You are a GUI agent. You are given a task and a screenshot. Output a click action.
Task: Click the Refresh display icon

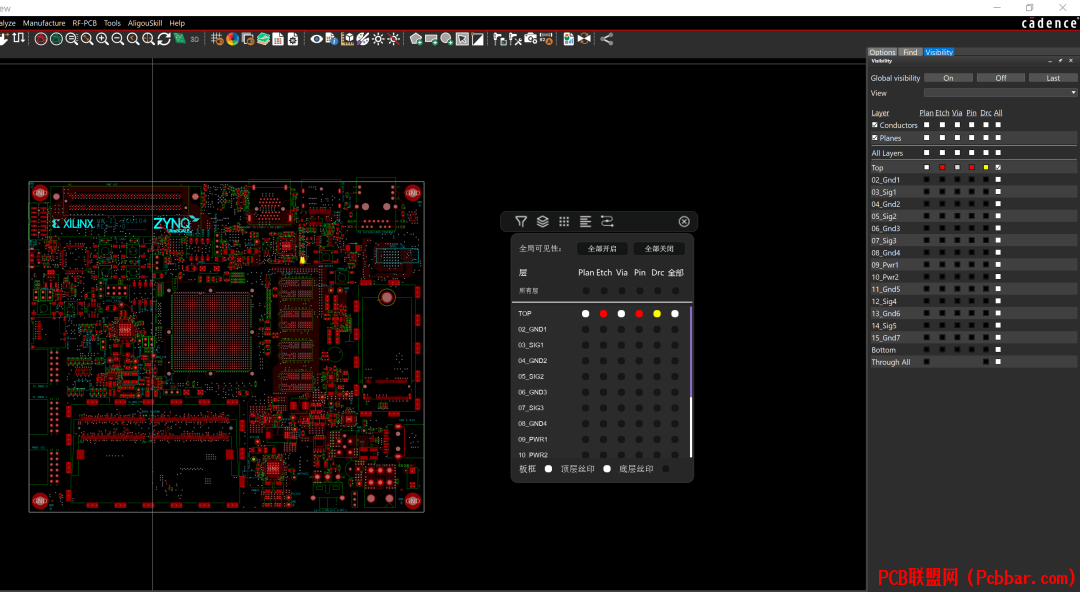coord(164,39)
